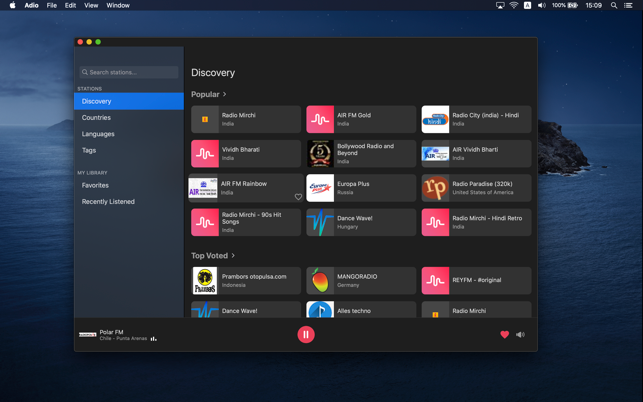Expand the Popular section chevron

[224, 94]
